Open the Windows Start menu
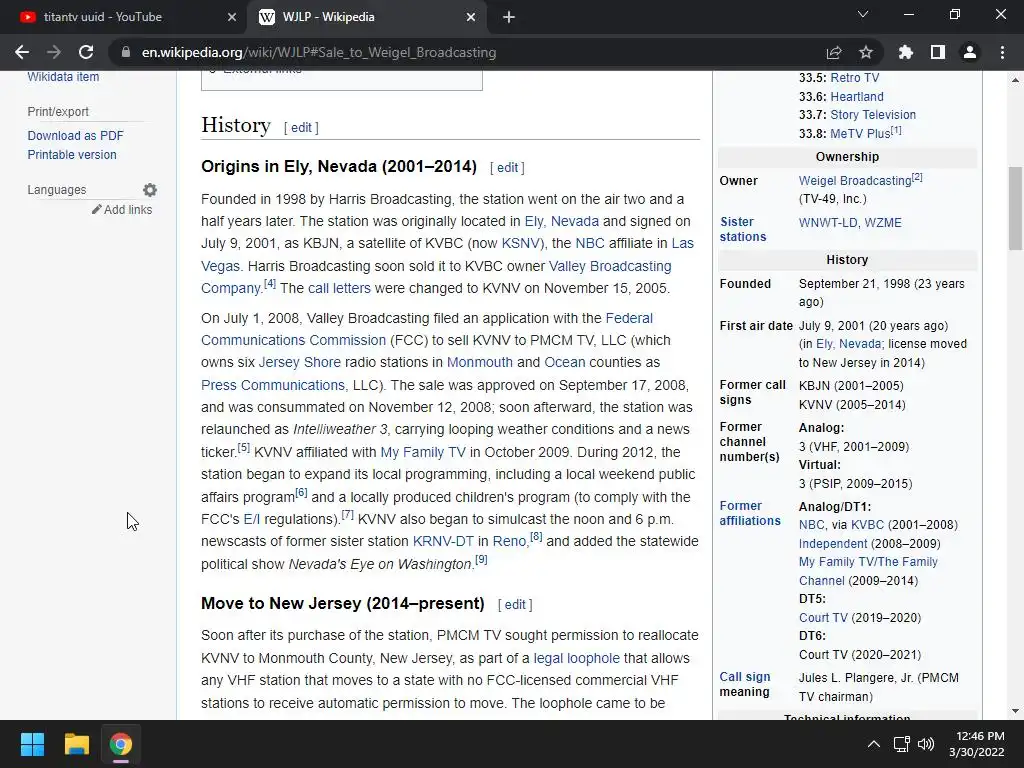The height and width of the screenshot is (768, 1024). click(x=32, y=744)
